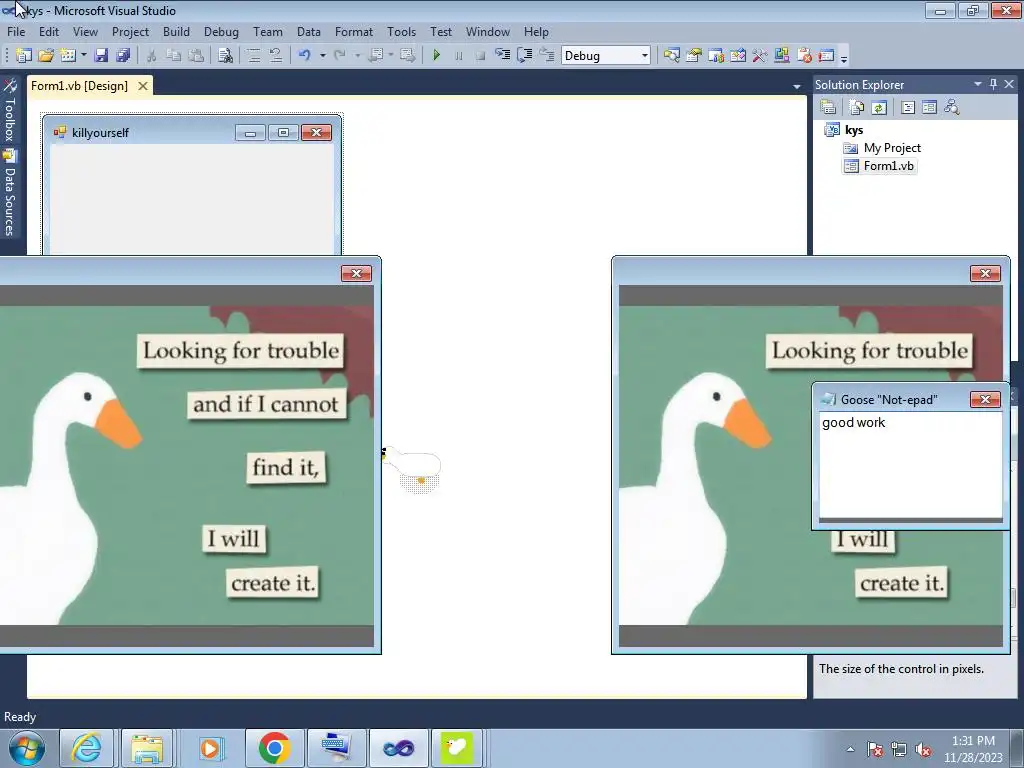Click the Uncomment Lines toolbar icon
The image size is (1024, 768).
(276, 56)
